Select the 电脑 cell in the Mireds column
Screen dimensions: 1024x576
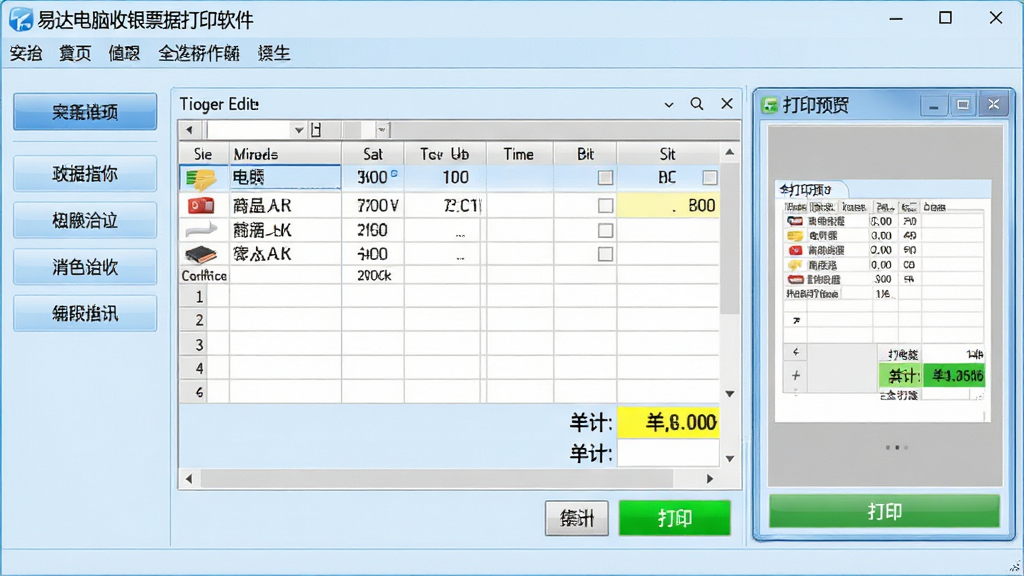(x=285, y=178)
